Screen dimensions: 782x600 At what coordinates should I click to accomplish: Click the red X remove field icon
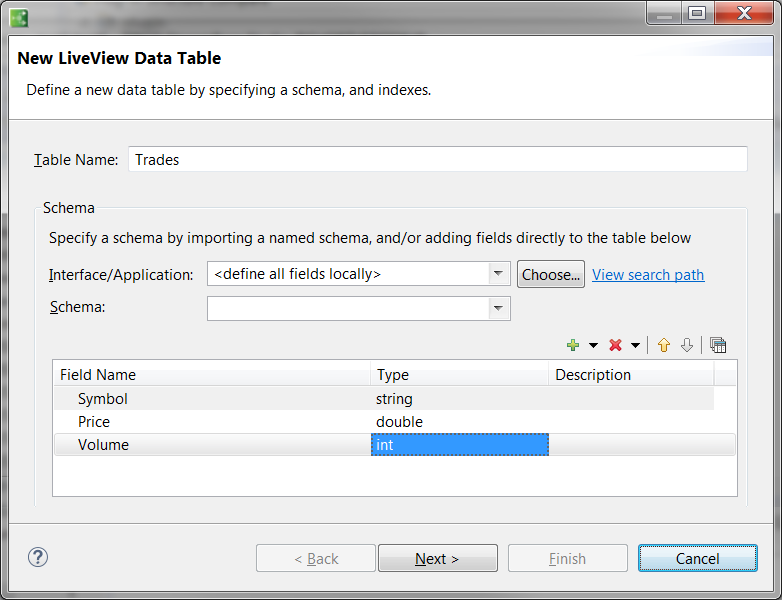615,345
